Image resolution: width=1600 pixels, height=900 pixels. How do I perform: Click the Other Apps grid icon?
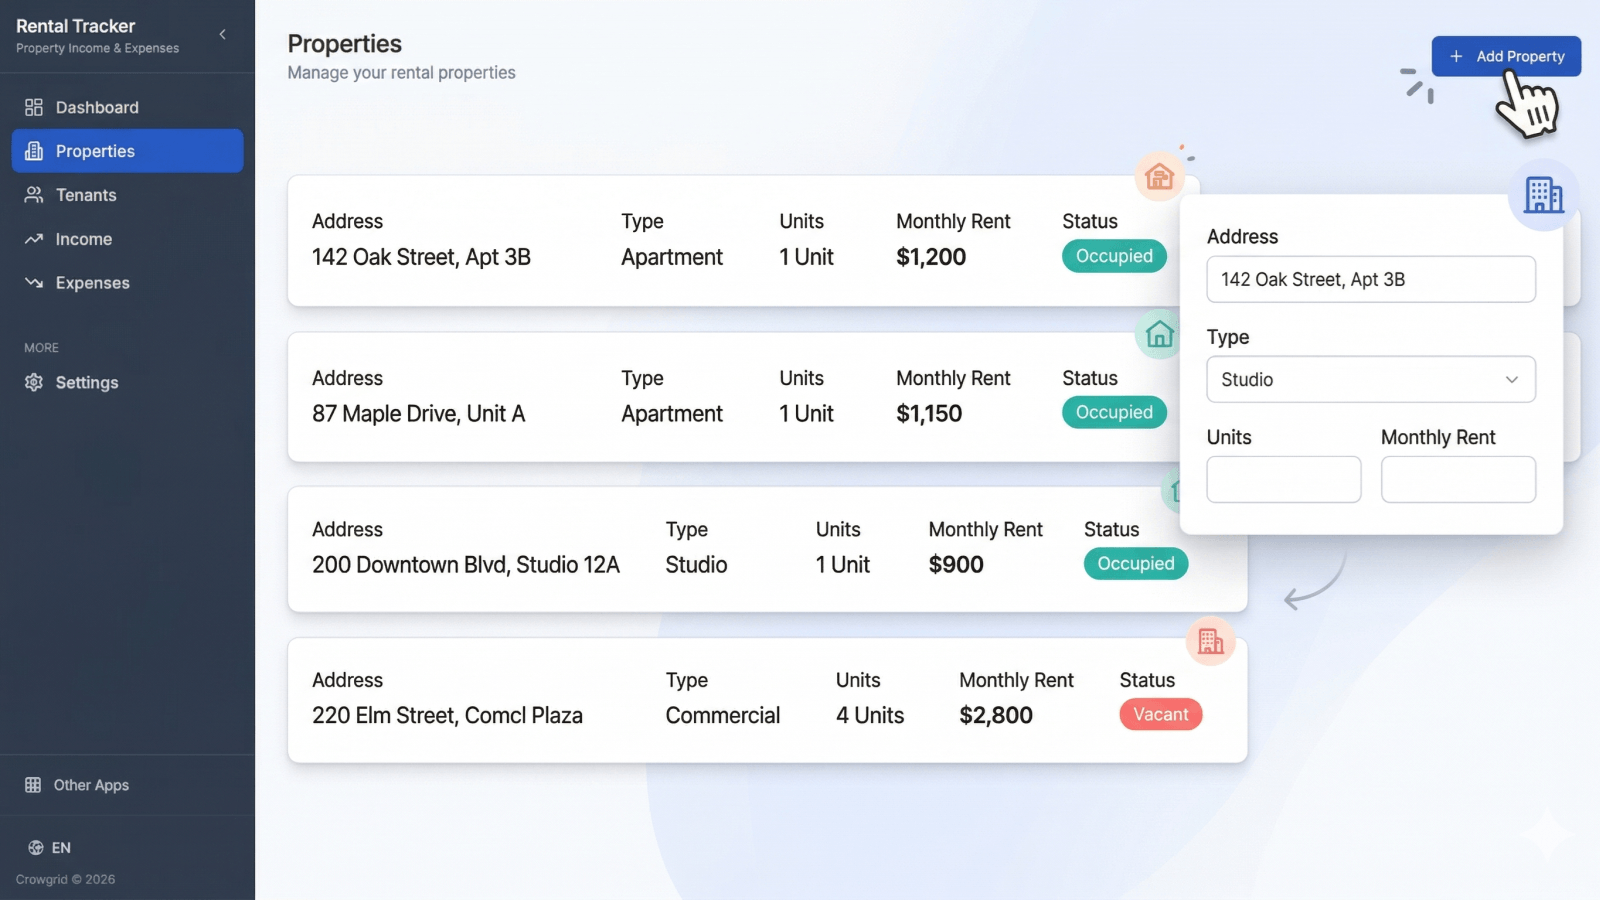33,785
